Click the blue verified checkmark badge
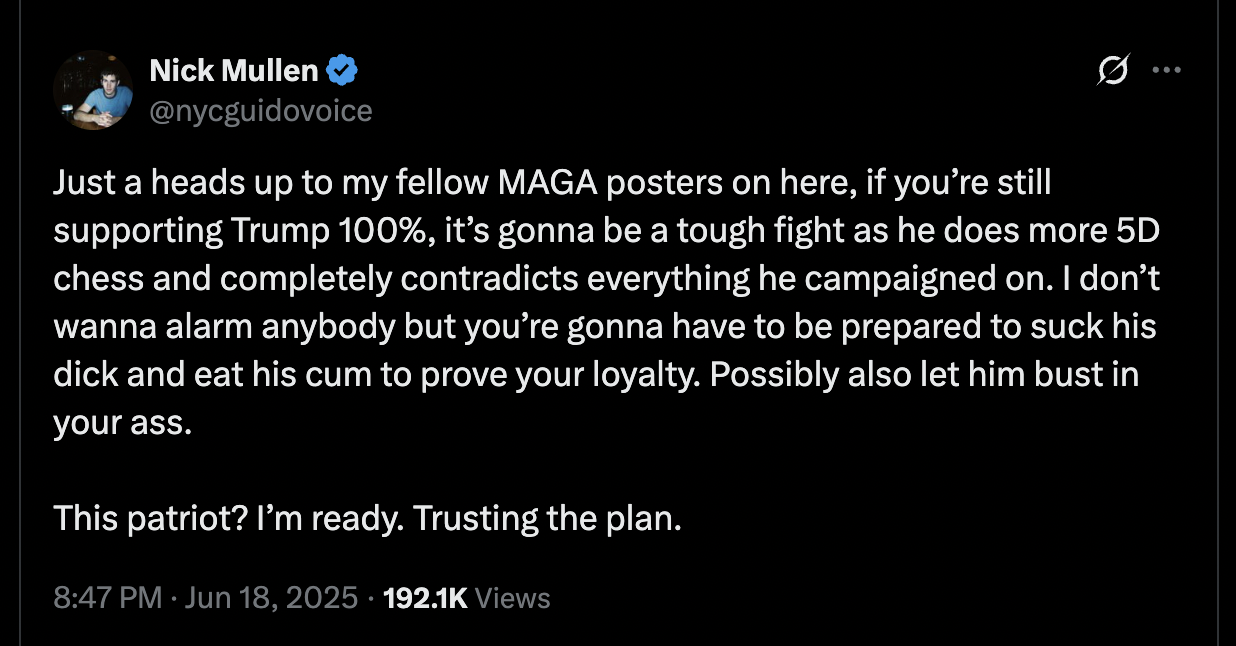The width and height of the screenshot is (1236, 646). 343,71
